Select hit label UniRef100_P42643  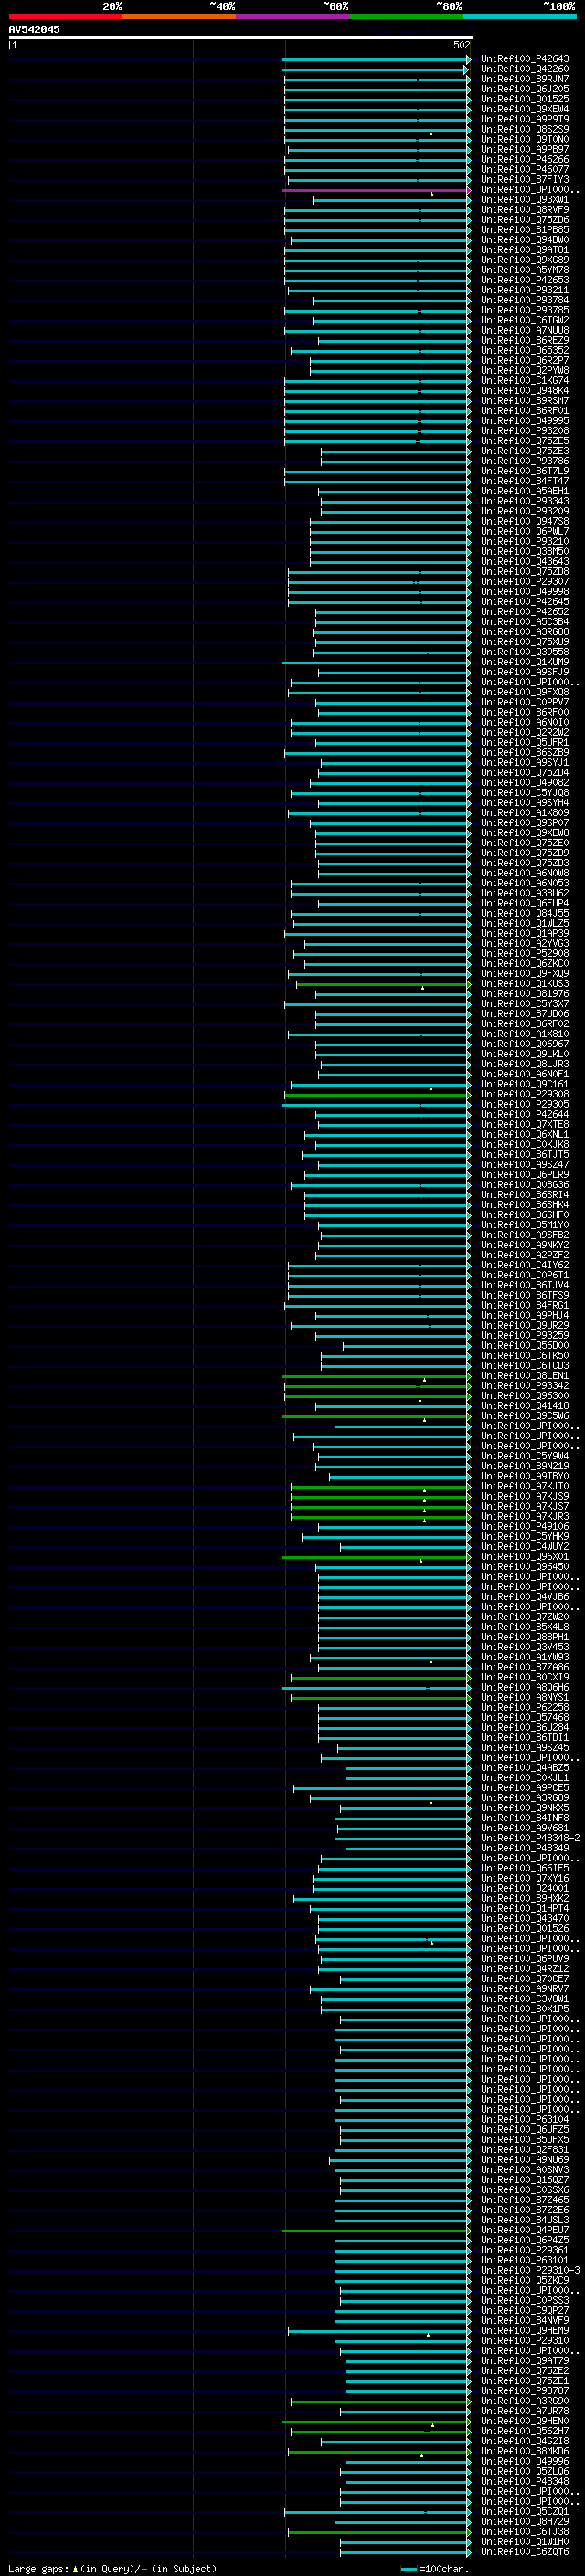click(x=525, y=59)
